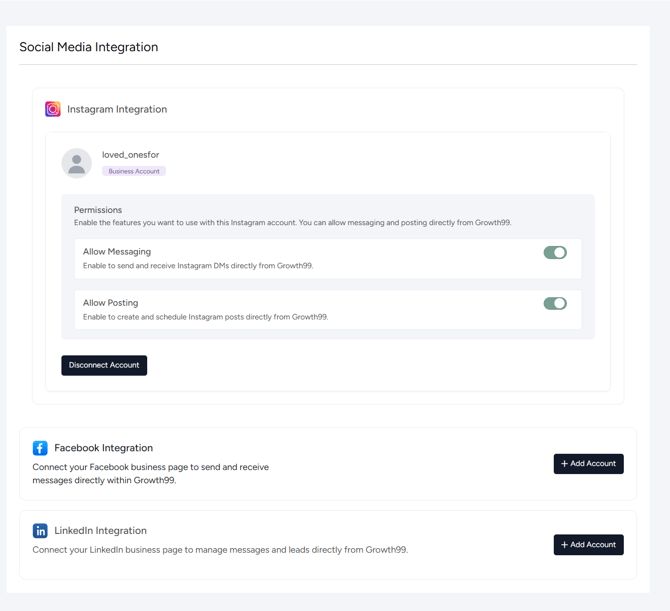Select the Business Account badge

(134, 171)
